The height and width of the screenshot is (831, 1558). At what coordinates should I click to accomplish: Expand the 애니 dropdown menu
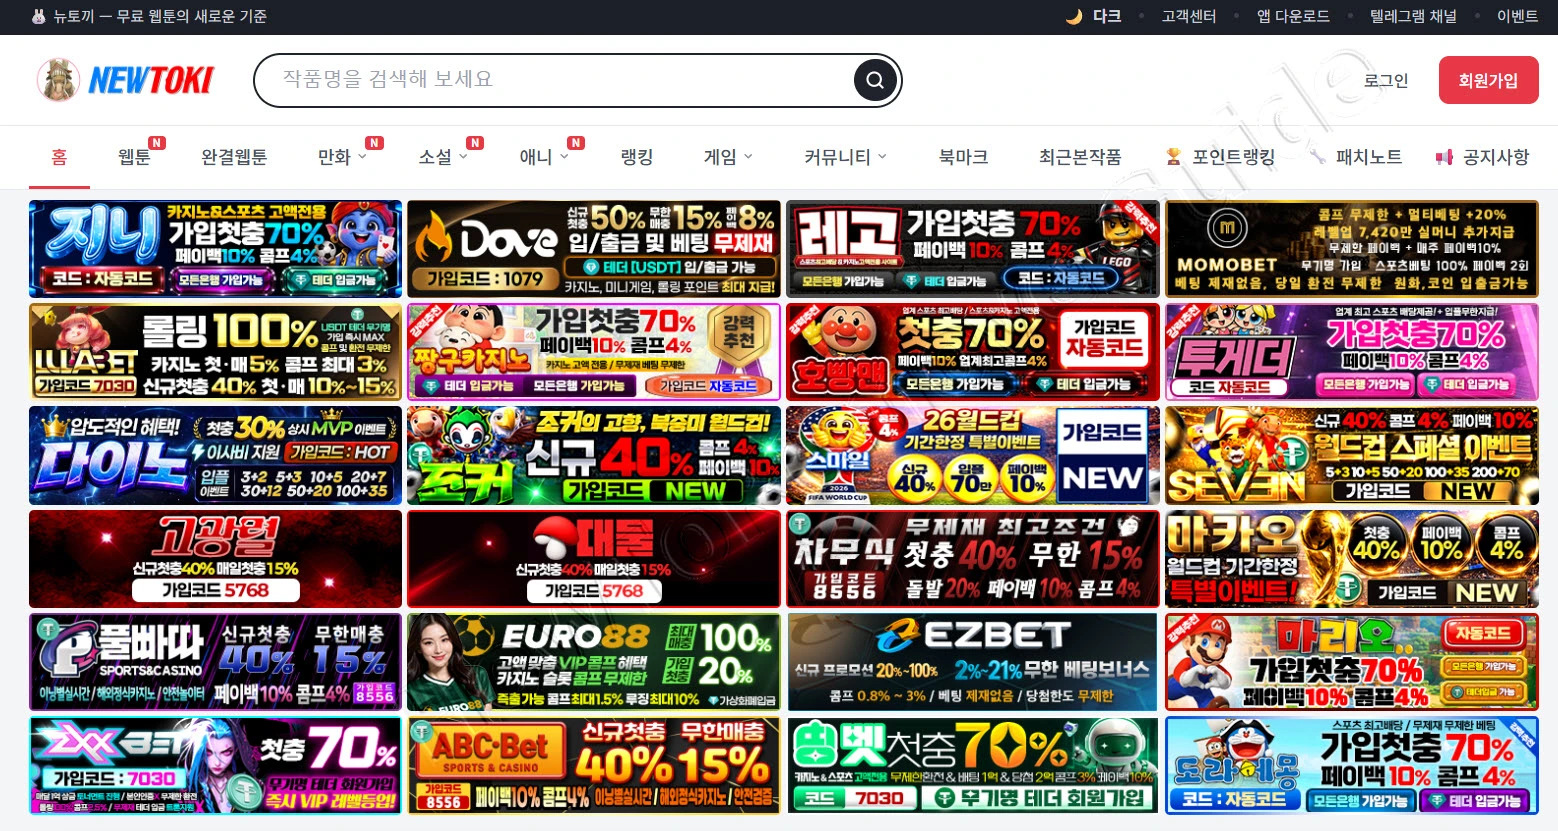pyautogui.click(x=544, y=157)
